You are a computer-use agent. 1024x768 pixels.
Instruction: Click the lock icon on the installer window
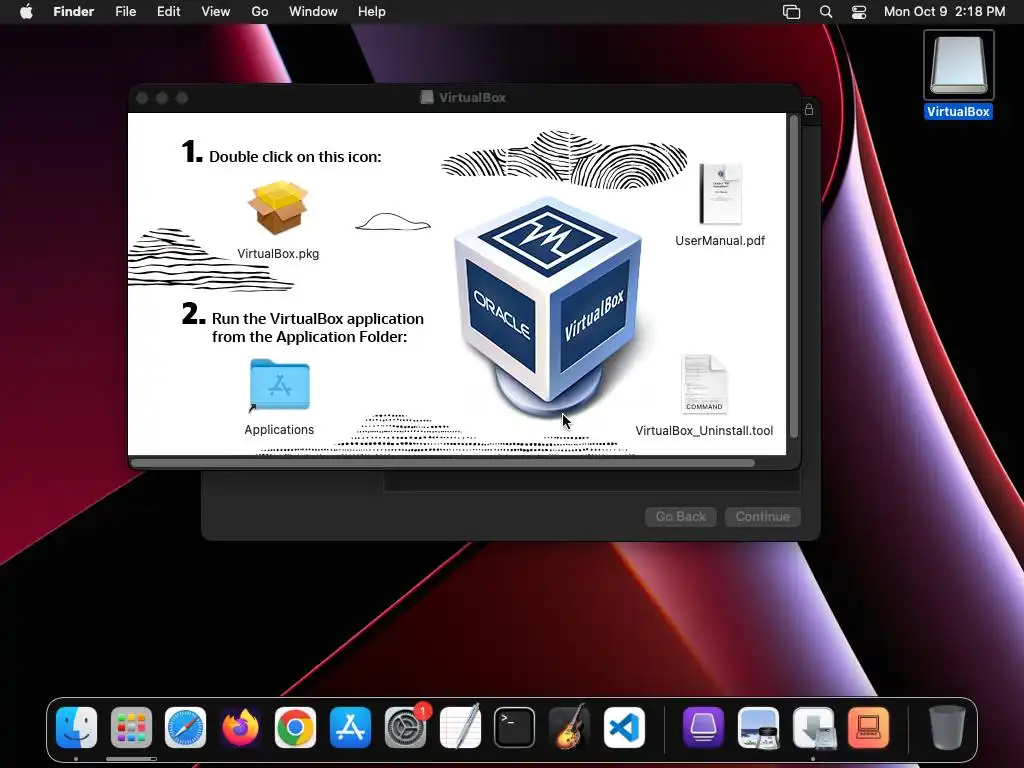point(809,110)
